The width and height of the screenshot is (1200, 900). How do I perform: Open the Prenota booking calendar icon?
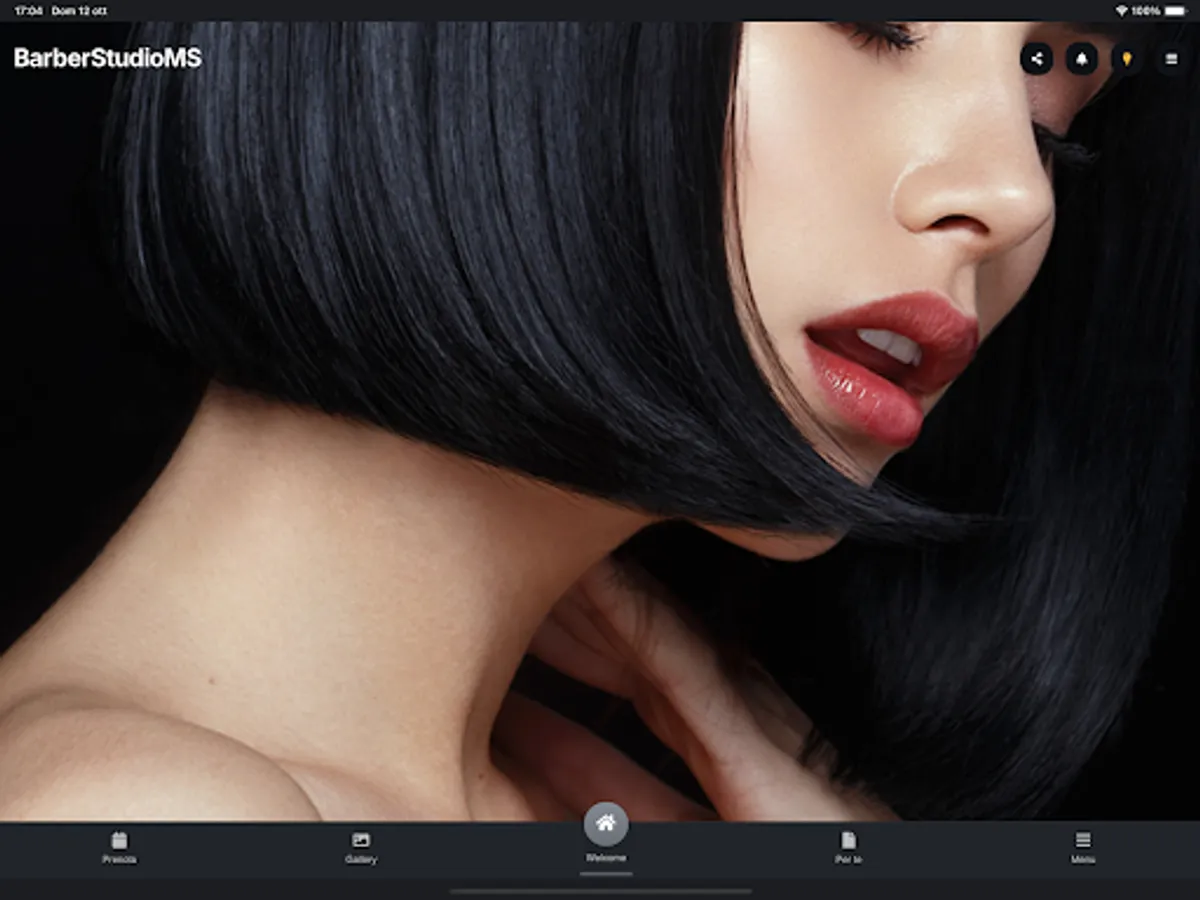(118, 840)
